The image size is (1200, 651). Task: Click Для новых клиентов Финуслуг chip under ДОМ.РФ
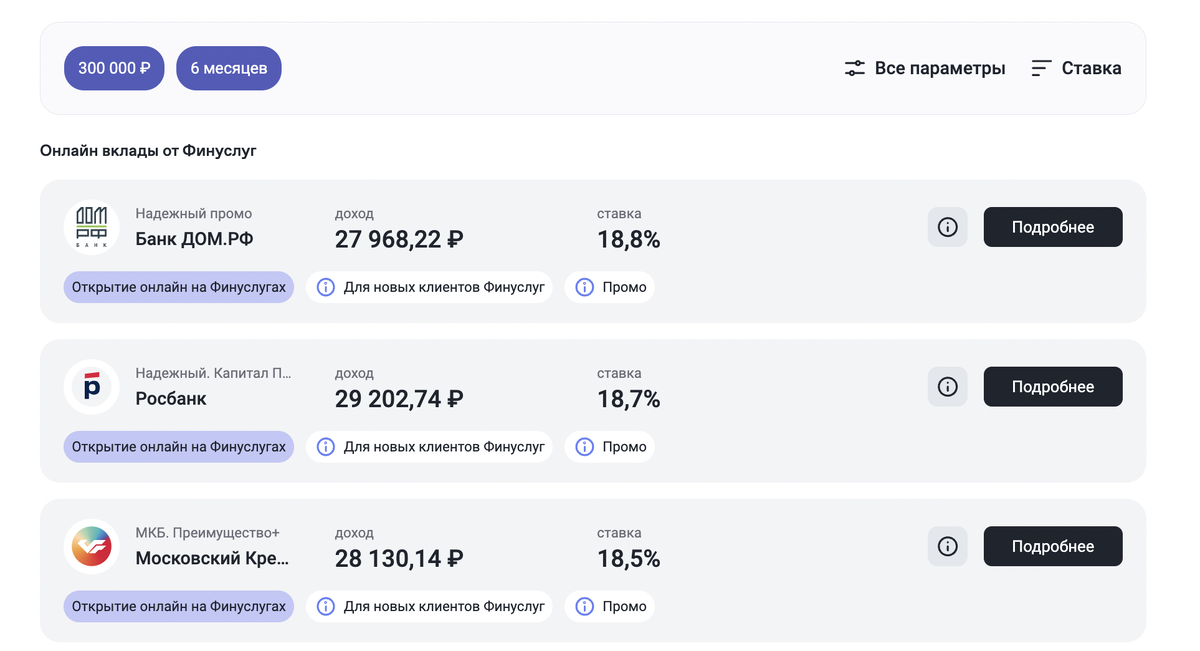(429, 287)
